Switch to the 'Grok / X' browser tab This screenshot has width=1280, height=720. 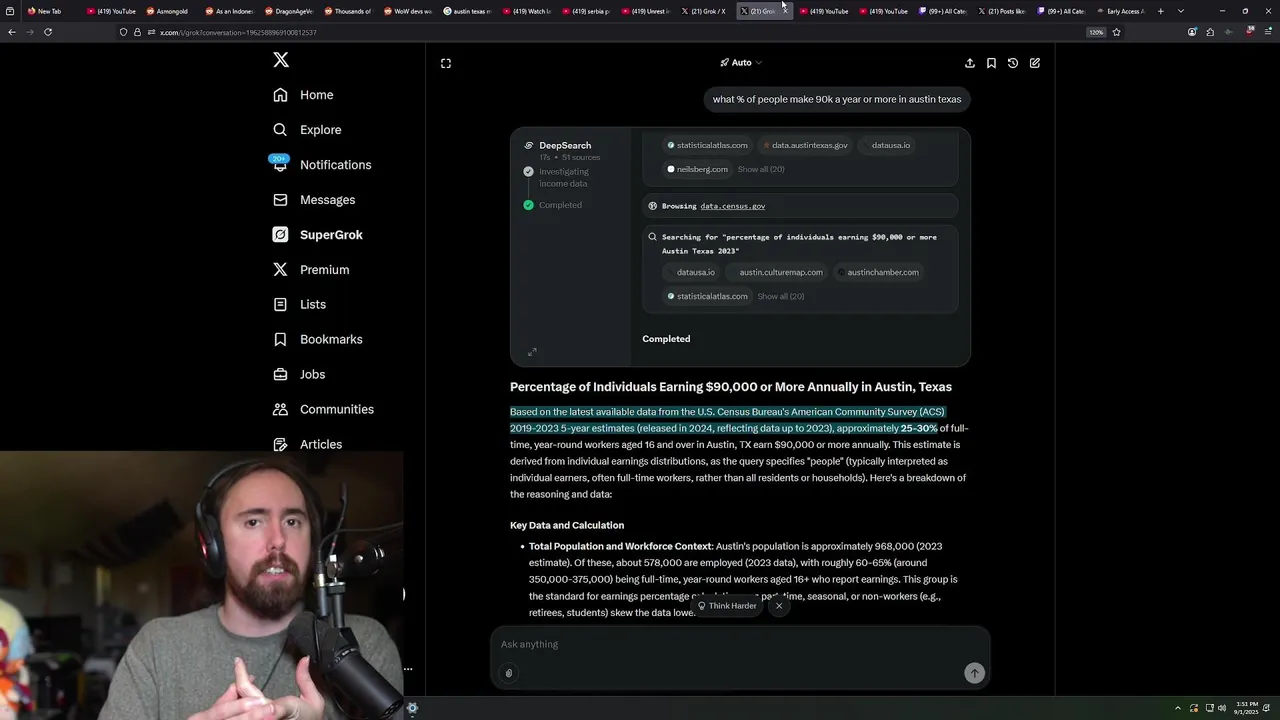[703, 11]
